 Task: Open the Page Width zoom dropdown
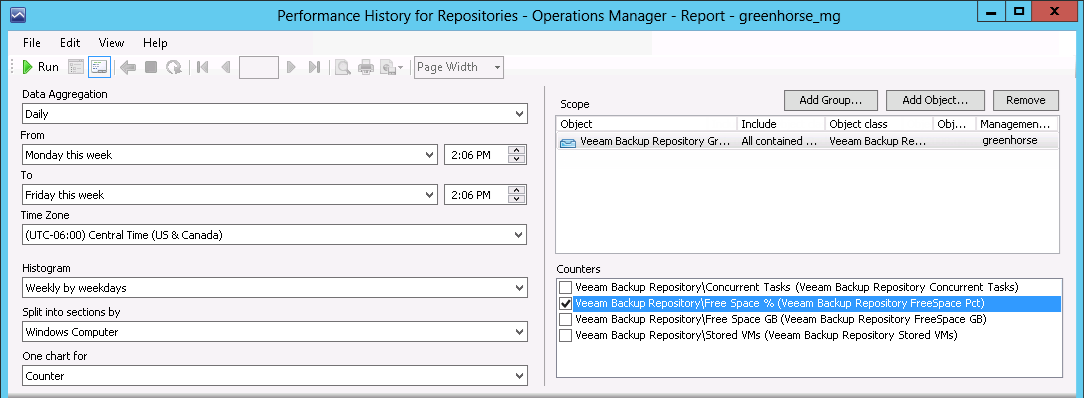pyautogui.click(x=459, y=67)
